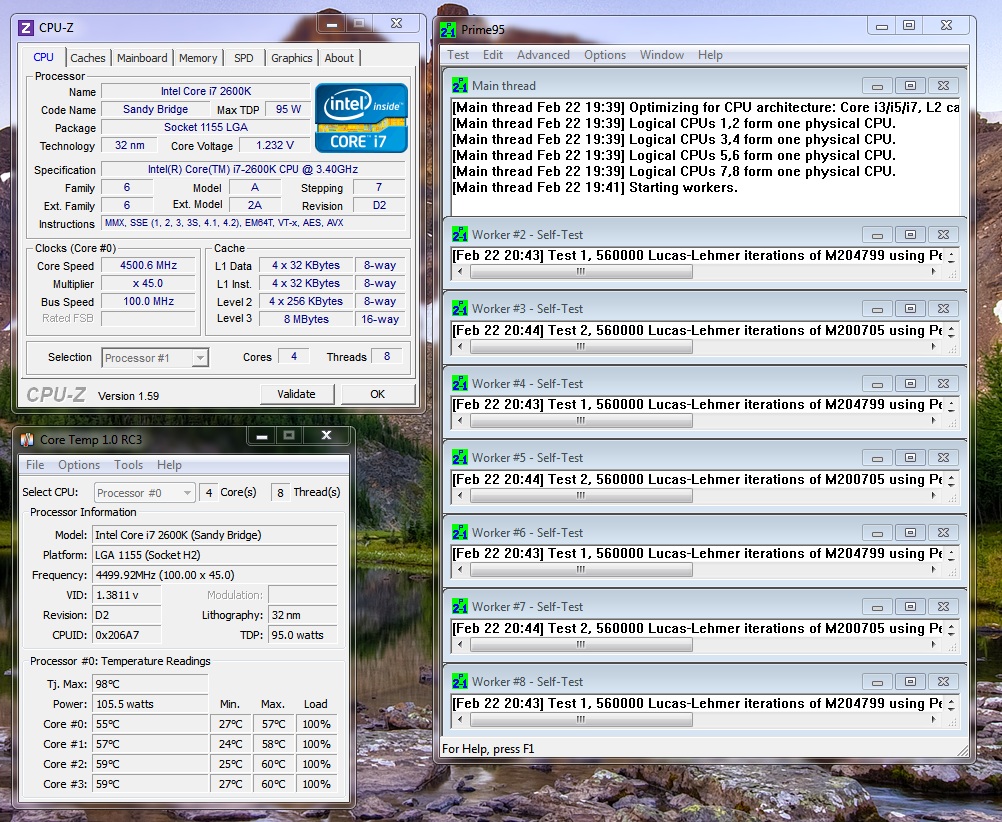Screen dimensions: 1002x822
Task: Click the Worker #6 window icon
Action: 459,532
